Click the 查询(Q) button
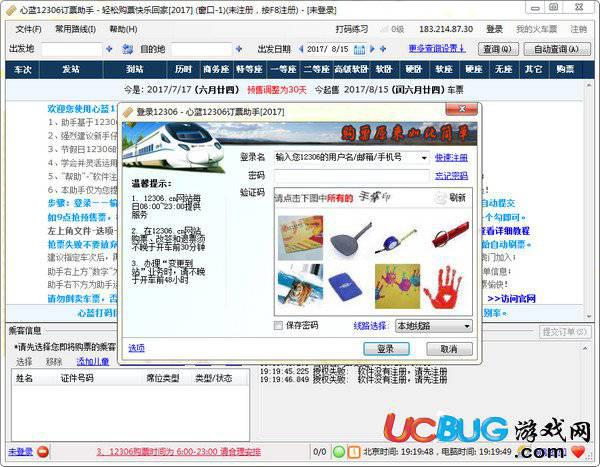600x467 pixels. pyautogui.click(x=498, y=49)
